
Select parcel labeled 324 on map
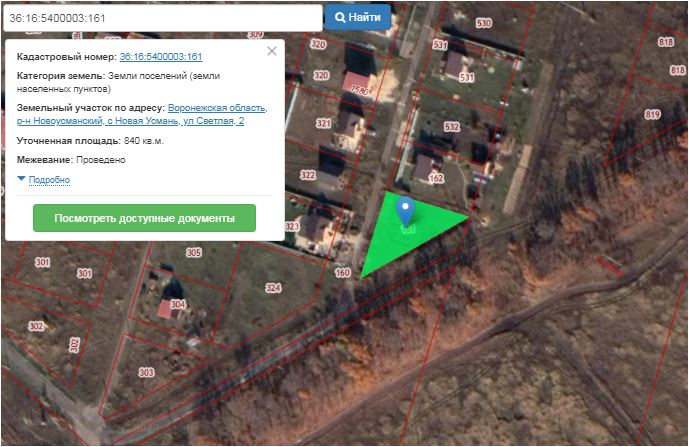point(273,288)
